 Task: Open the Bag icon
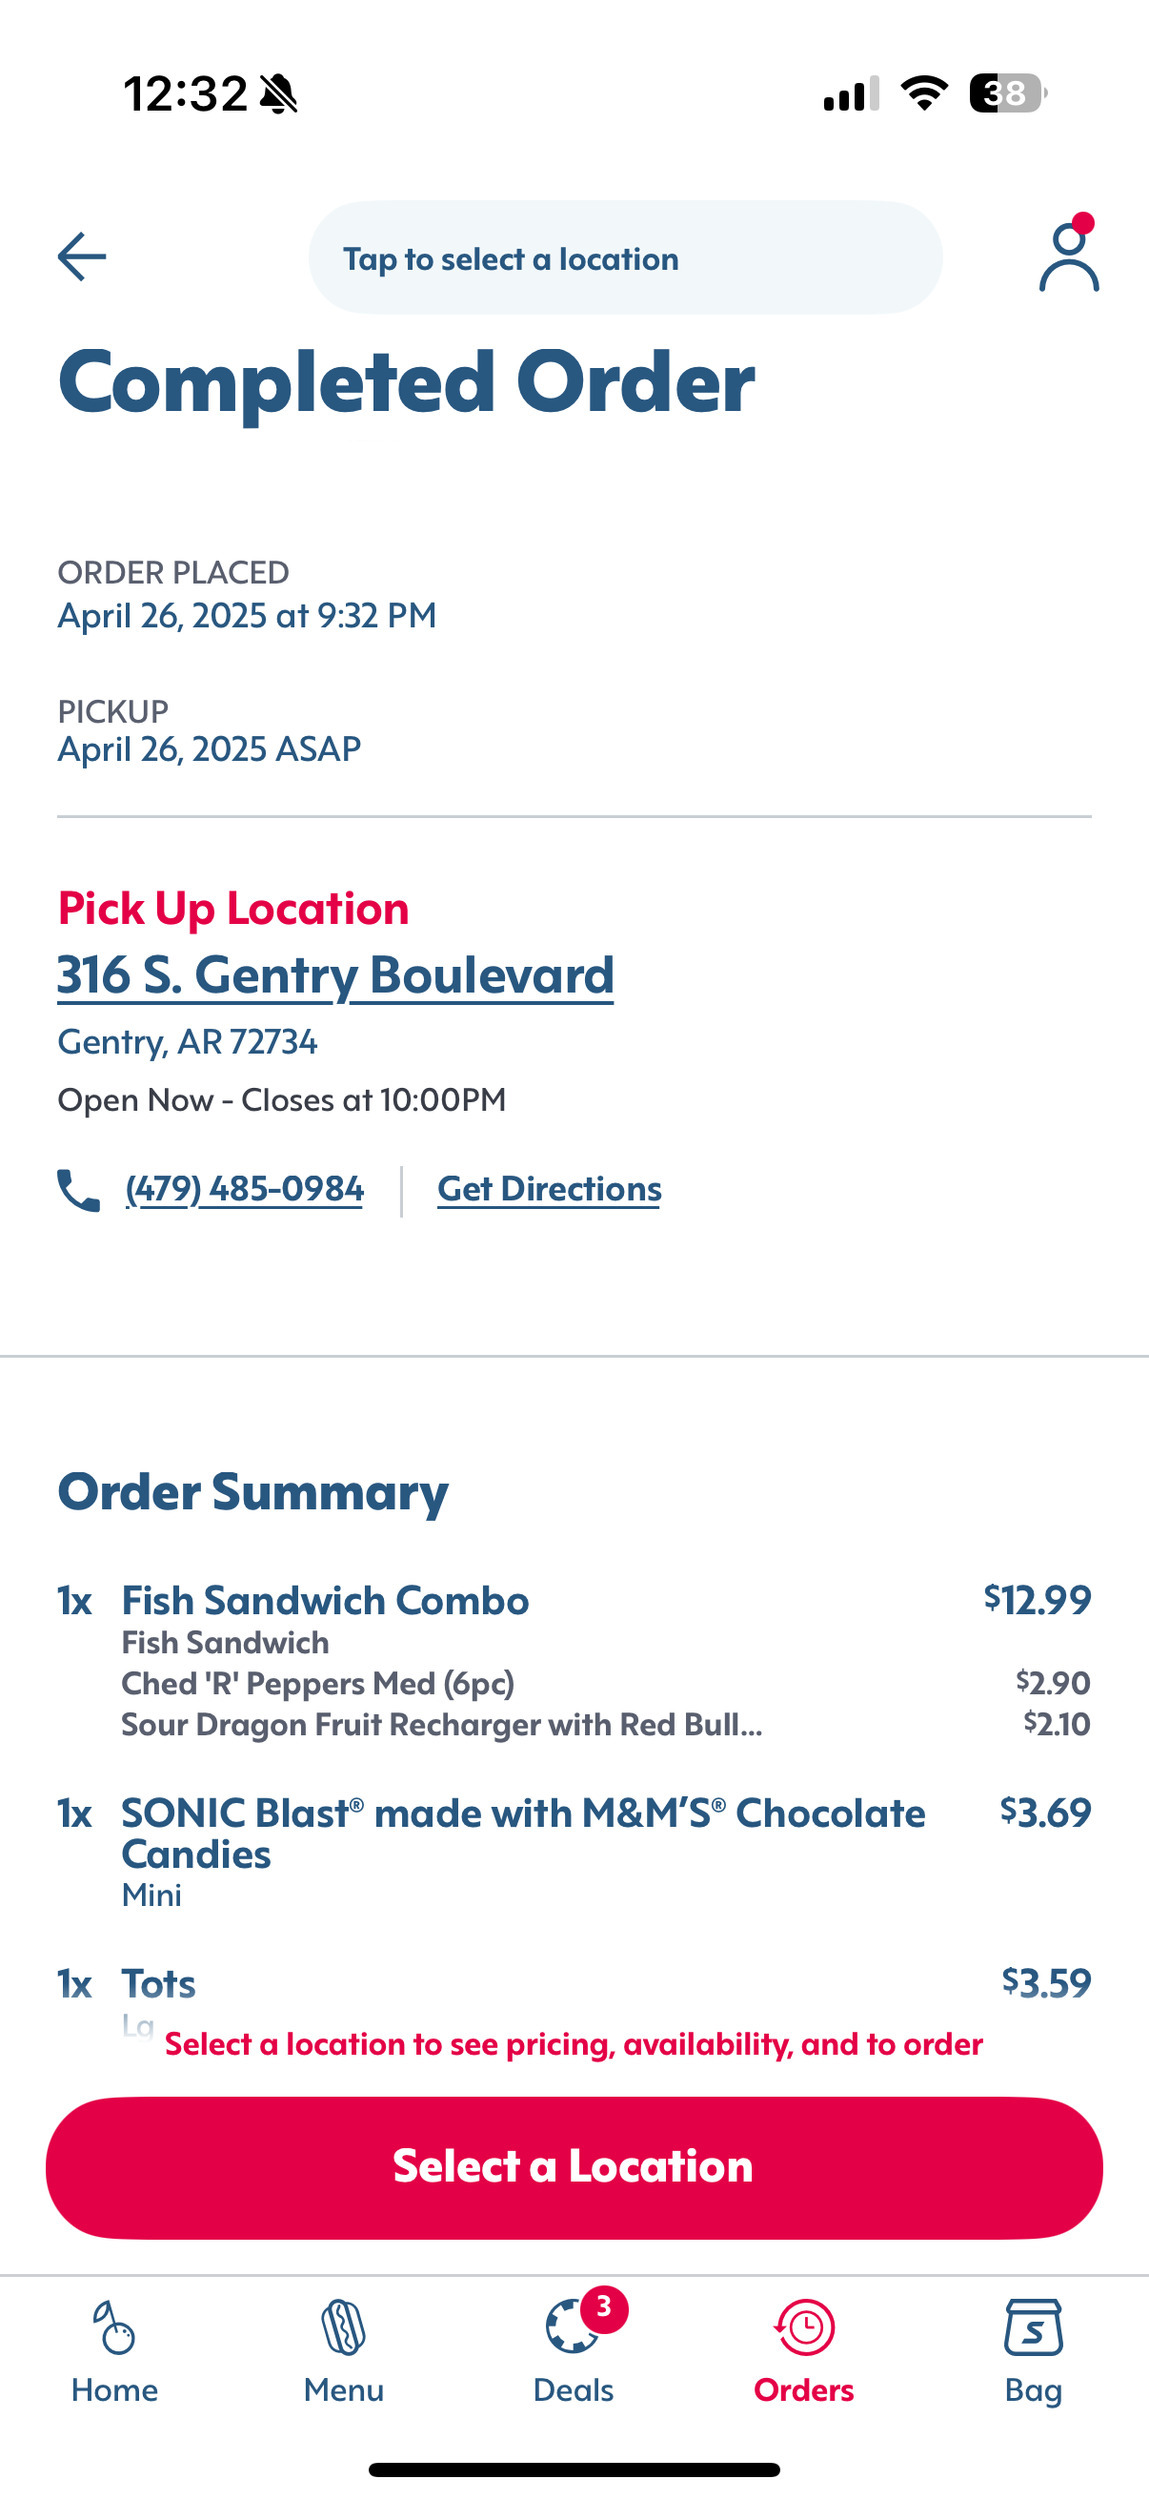coord(1033,2326)
